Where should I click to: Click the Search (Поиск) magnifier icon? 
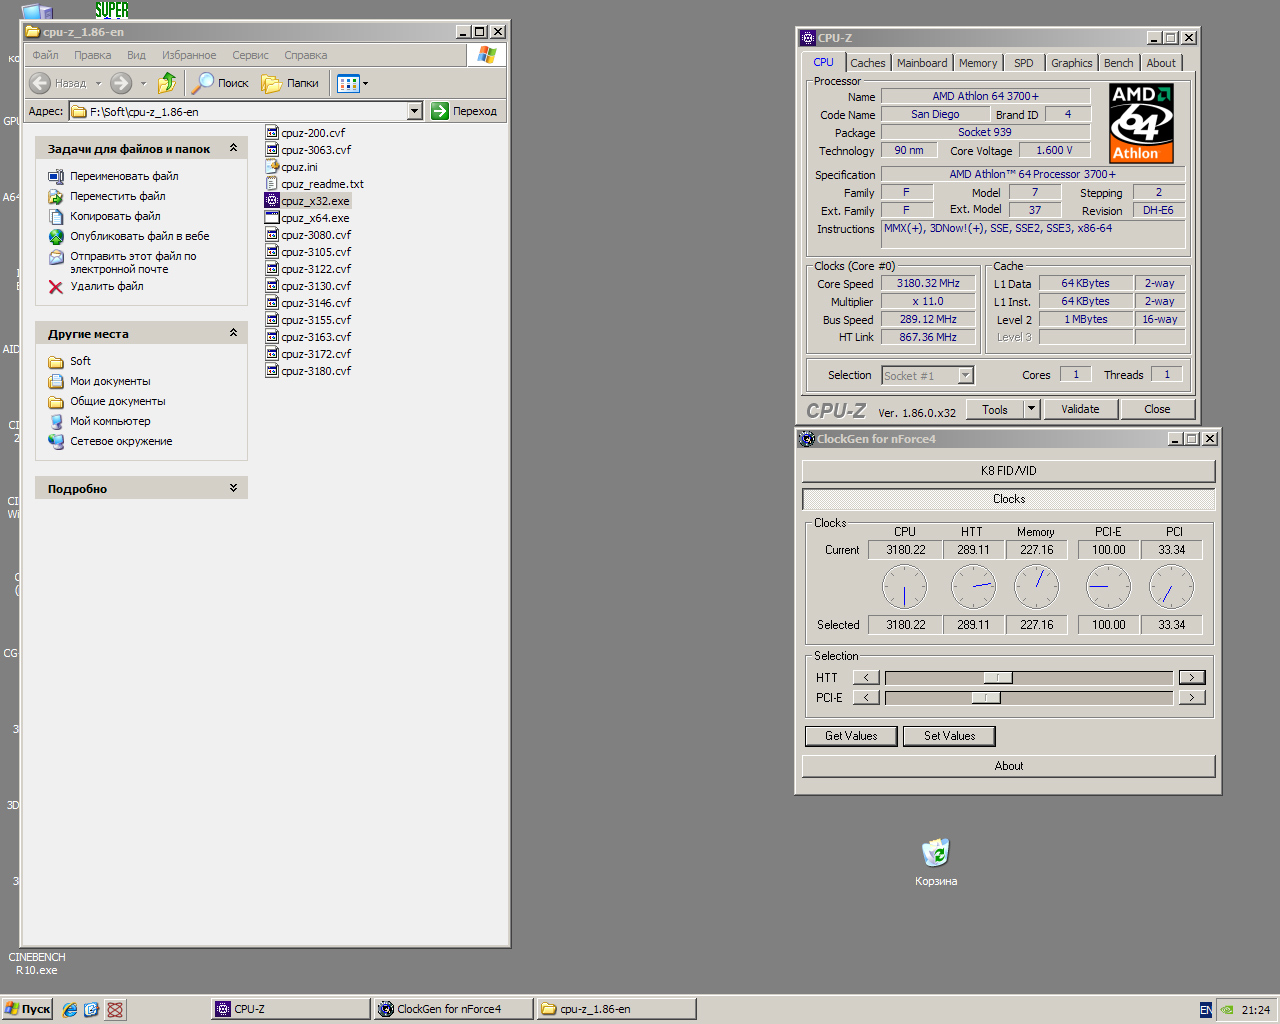coord(203,83)
